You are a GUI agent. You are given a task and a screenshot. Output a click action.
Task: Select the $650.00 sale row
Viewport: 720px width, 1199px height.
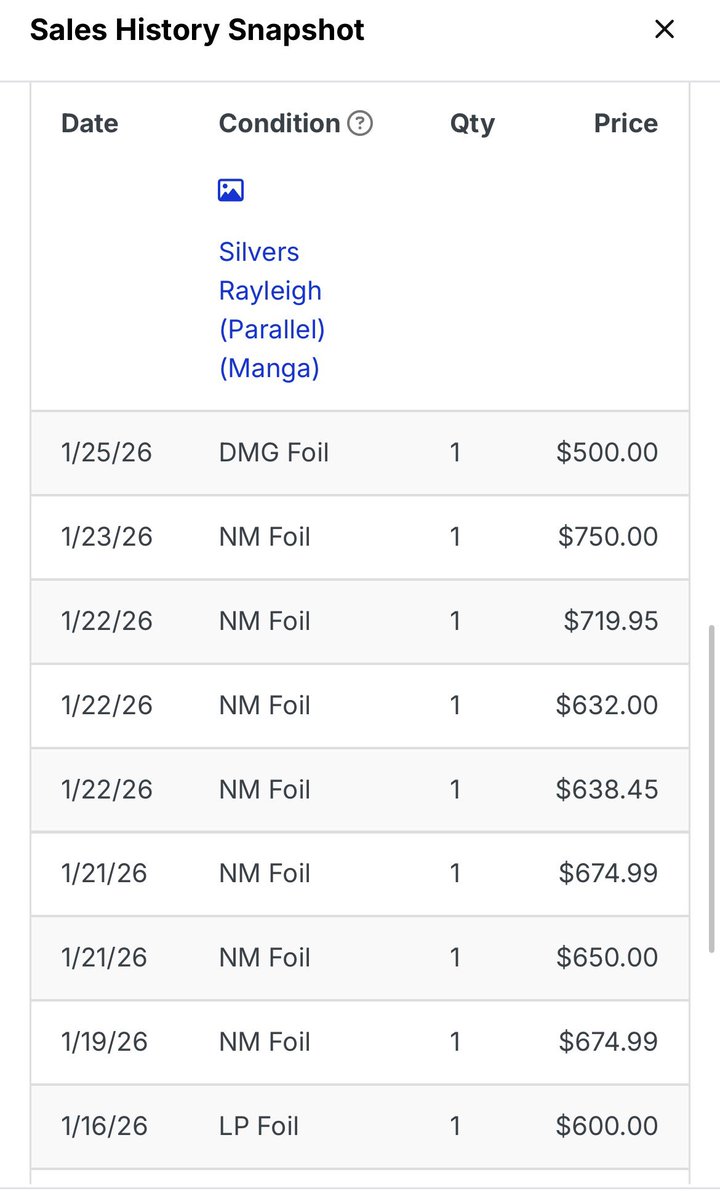tap(360, 958)
